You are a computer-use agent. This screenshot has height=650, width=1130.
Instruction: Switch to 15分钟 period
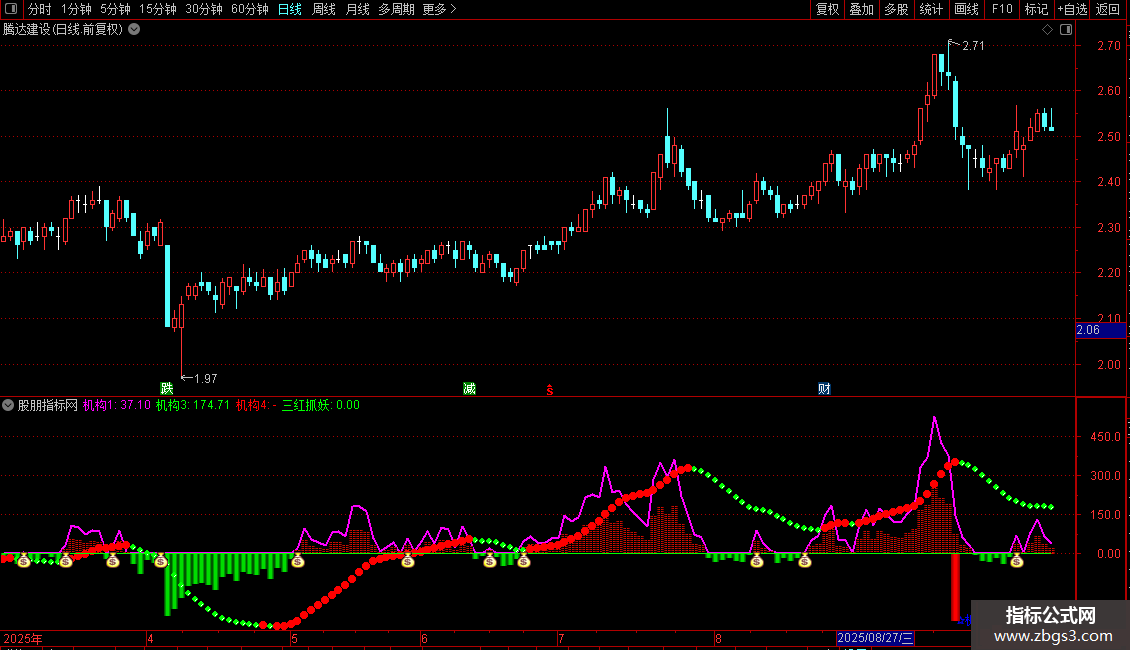pos(158,9)
